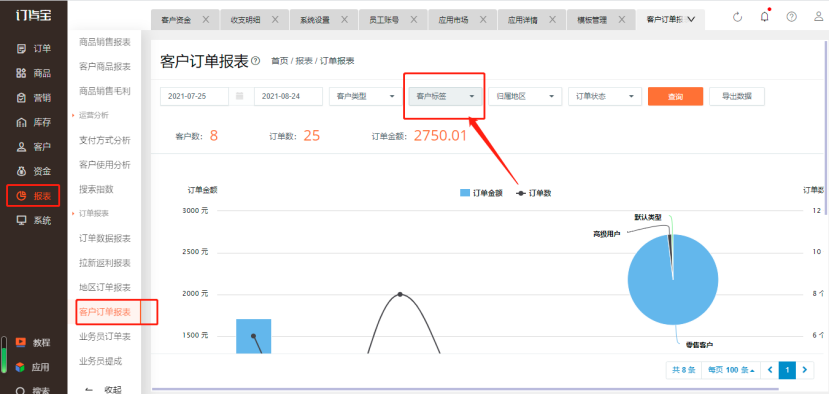Open 每页 100 条 page size dropdown

pyautogui.click(x=731, y=370)
